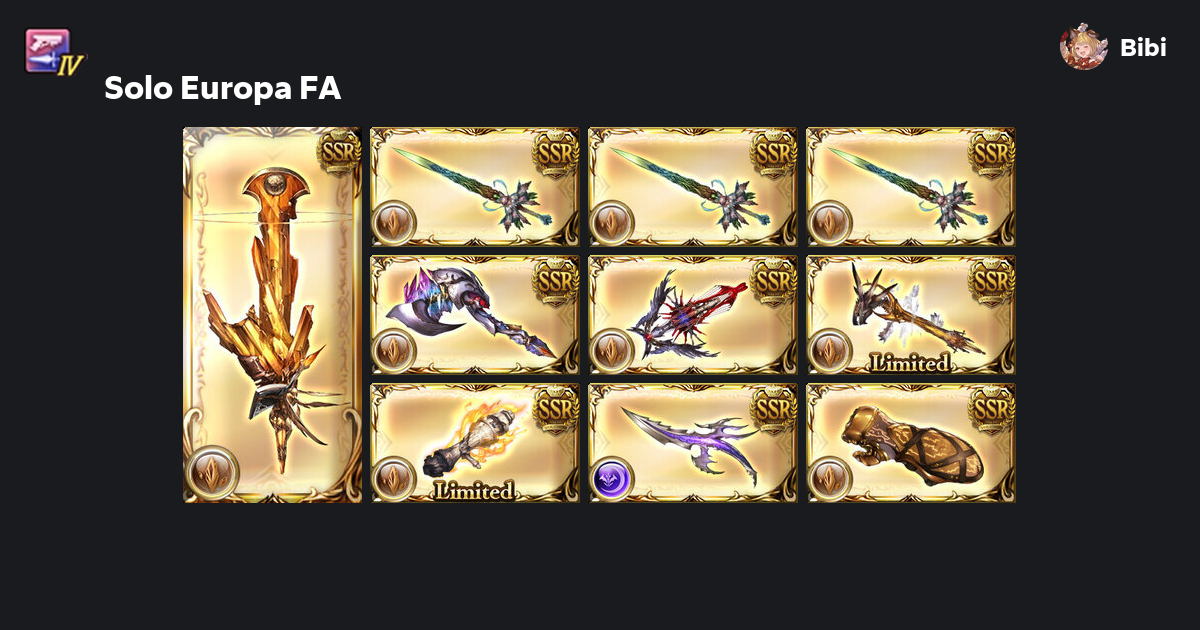Select the third green sword weapon
Screen dimensions: 1200x630
(911, 187)
